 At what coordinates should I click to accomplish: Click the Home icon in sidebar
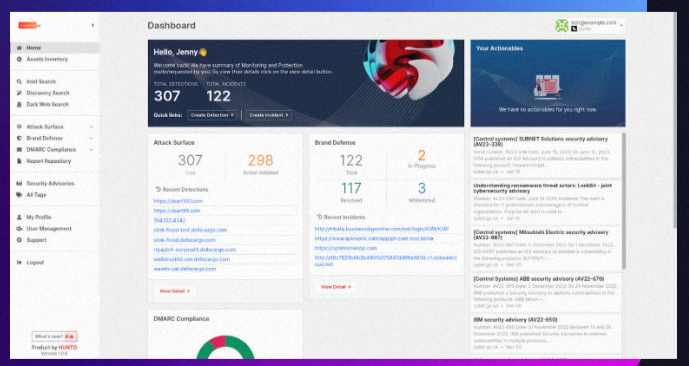19,48
